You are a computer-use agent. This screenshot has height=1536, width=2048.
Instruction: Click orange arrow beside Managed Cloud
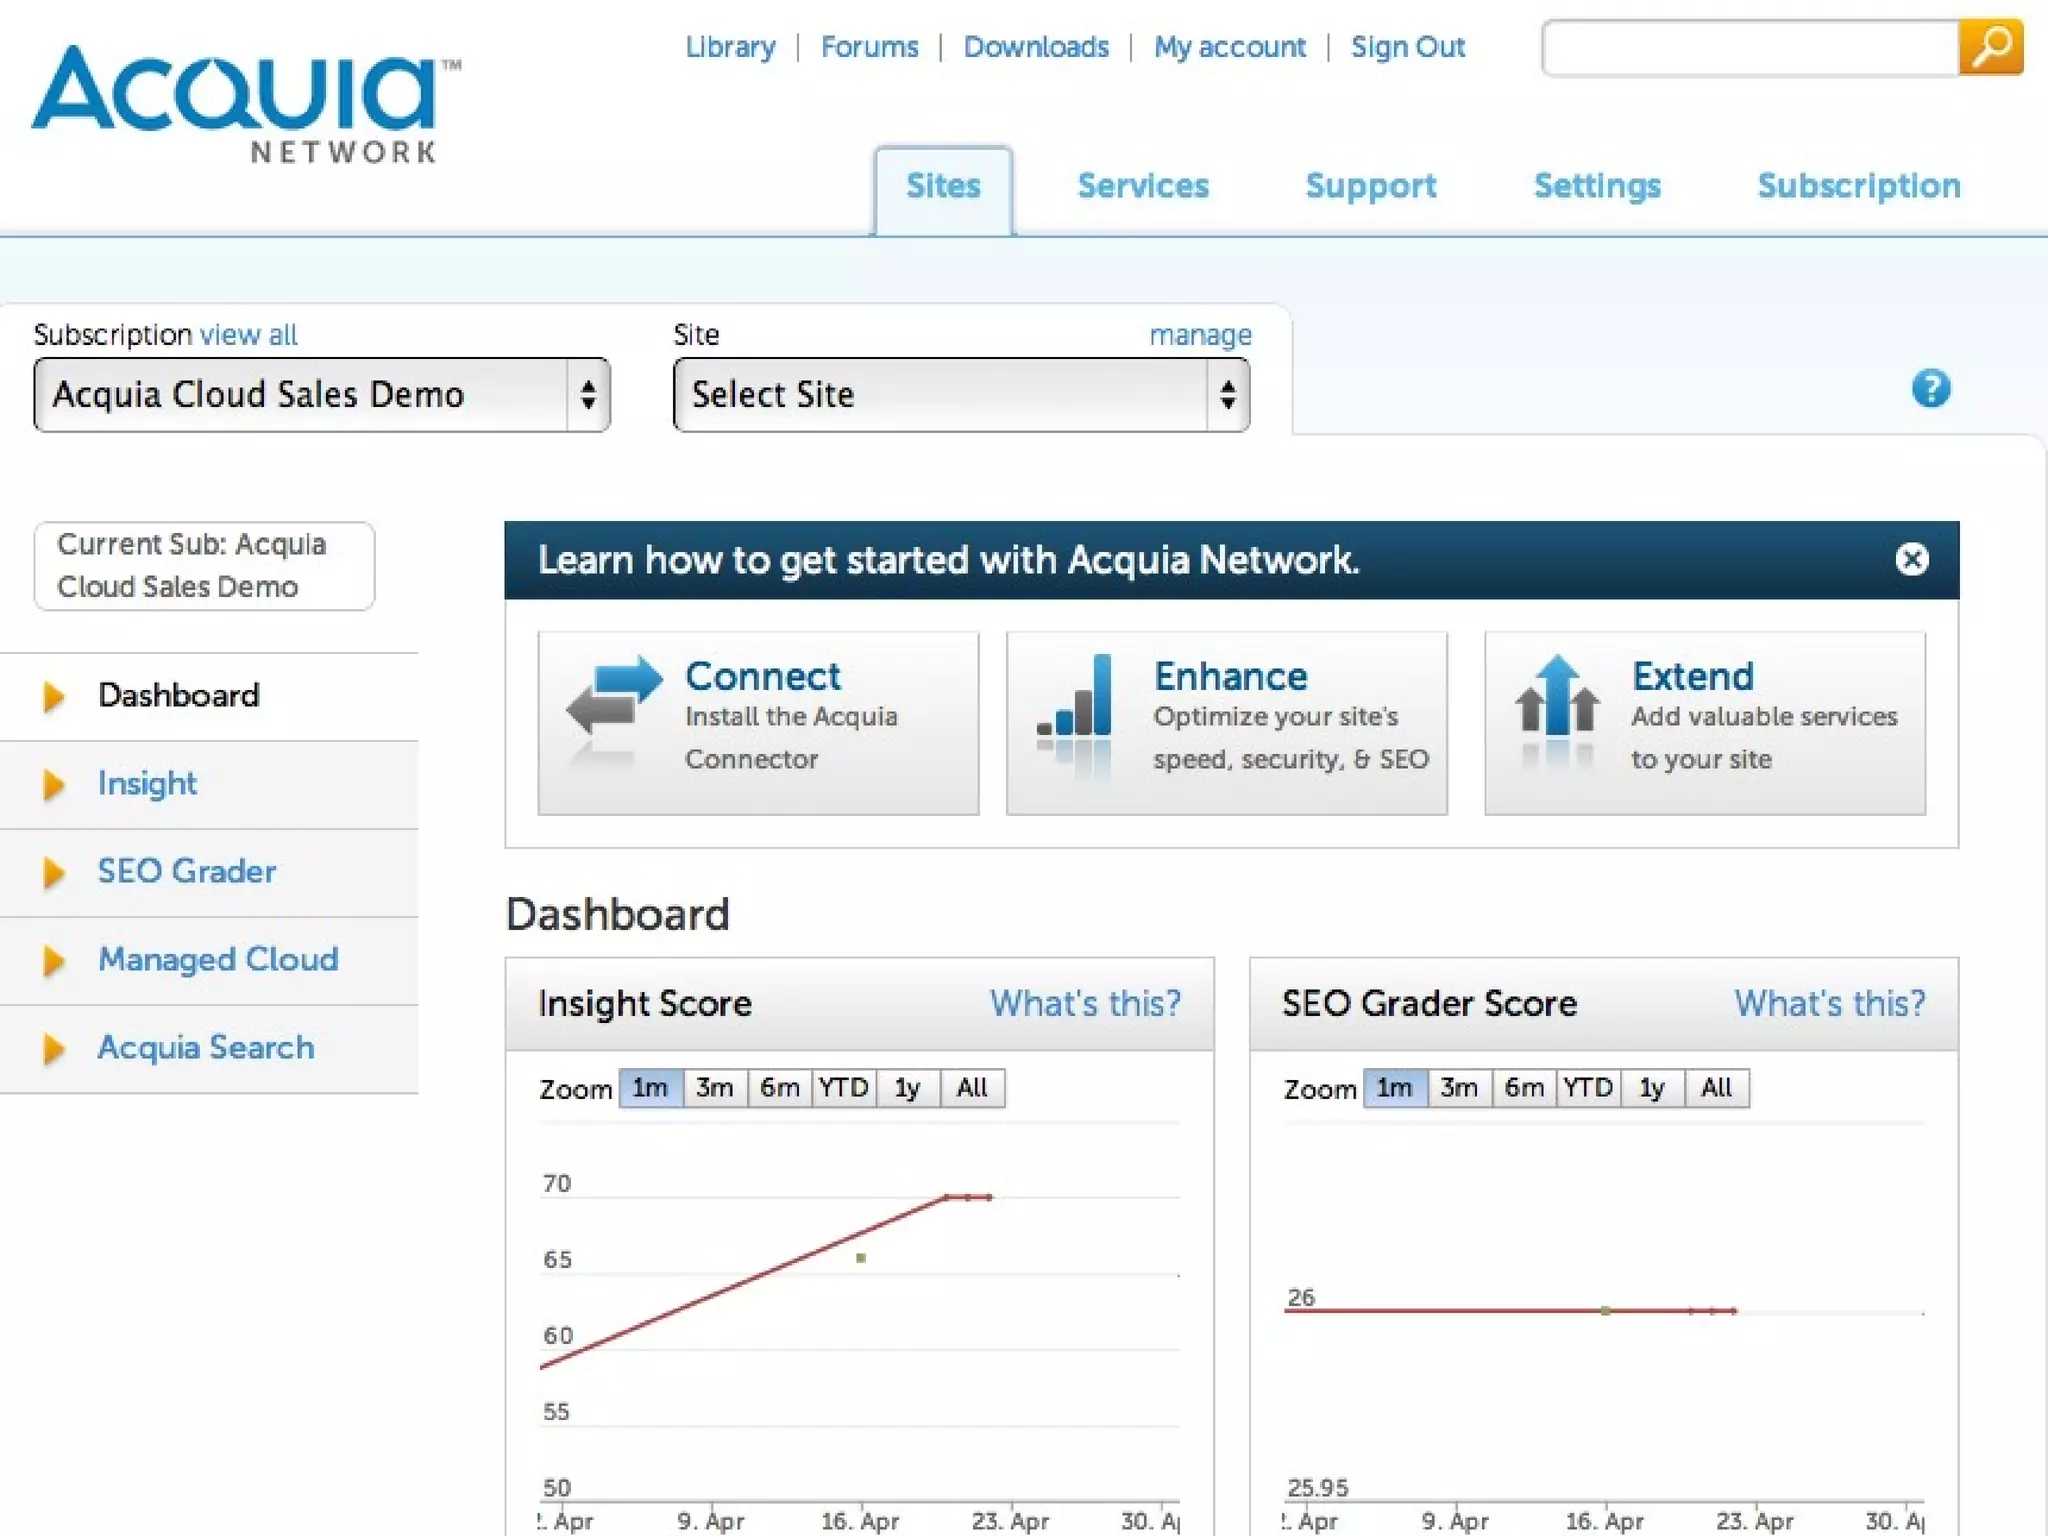pos(54,960)
